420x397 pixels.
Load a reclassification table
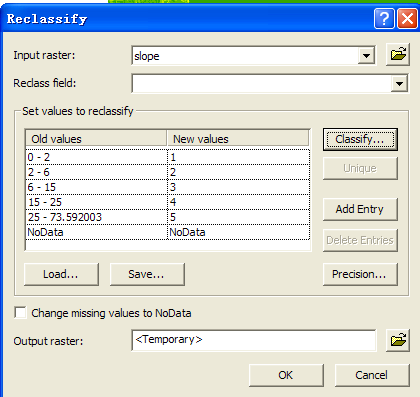[x=61, y=274]
